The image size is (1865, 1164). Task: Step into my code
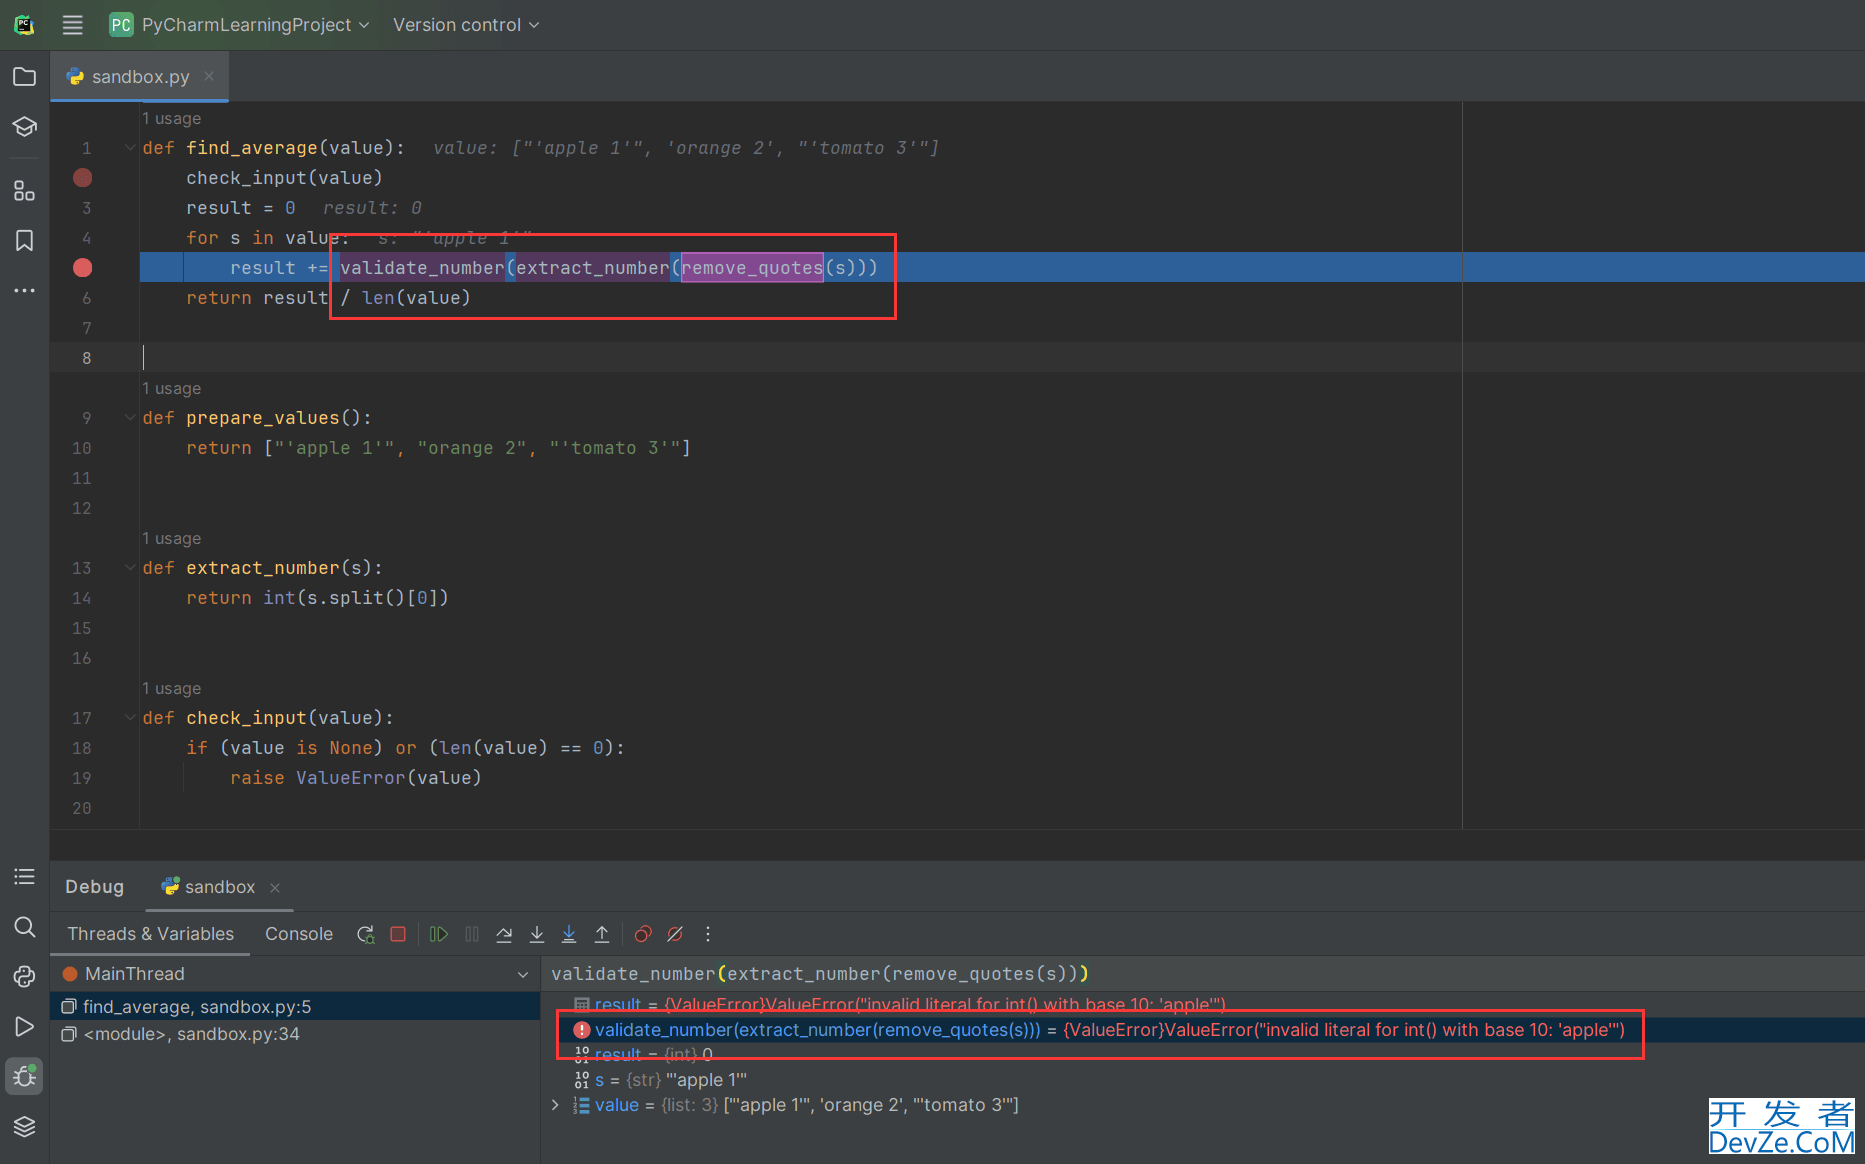point(569,934)
